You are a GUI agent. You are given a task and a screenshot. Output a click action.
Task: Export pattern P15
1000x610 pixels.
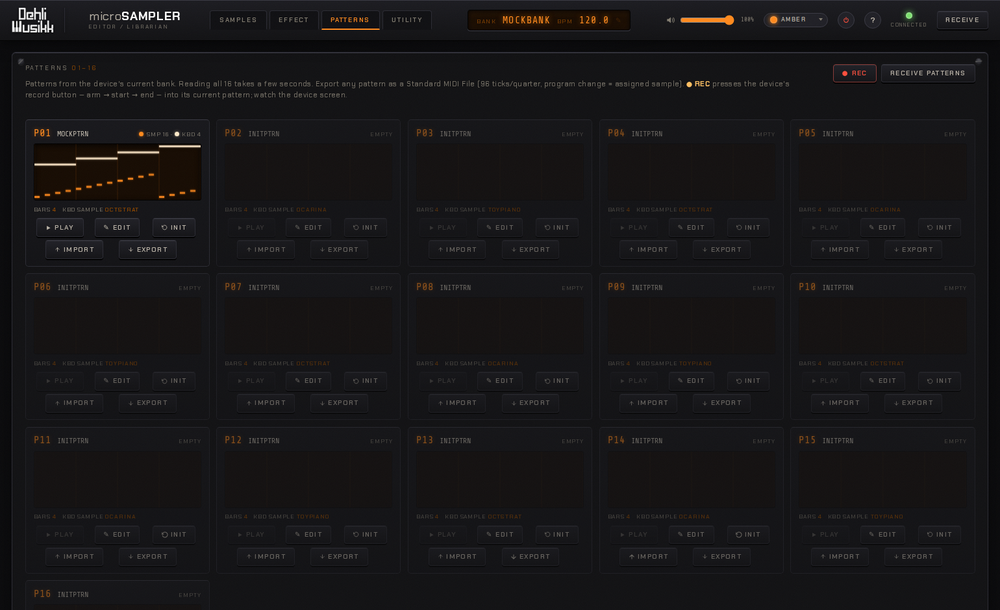point(913,556)
